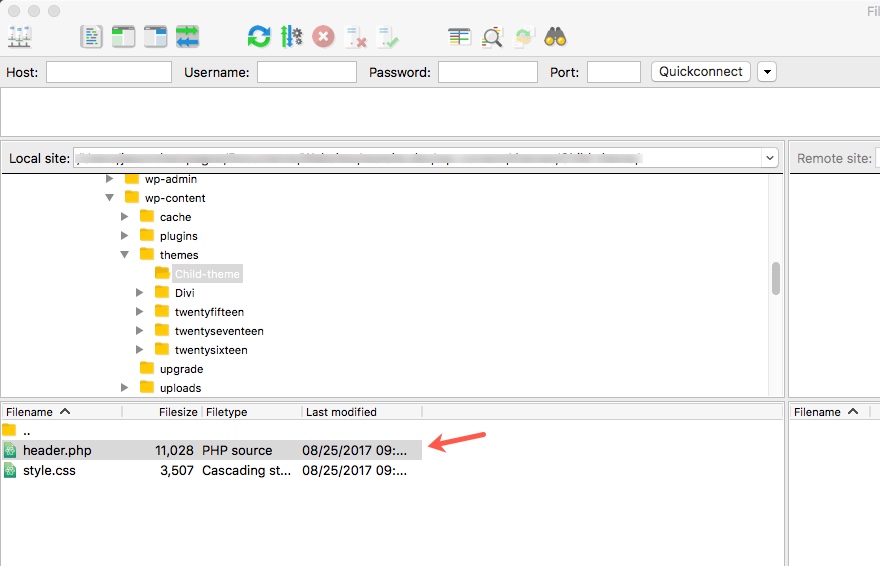Click the Quickconnect button
880x566 pixels.
pos(700,72)
